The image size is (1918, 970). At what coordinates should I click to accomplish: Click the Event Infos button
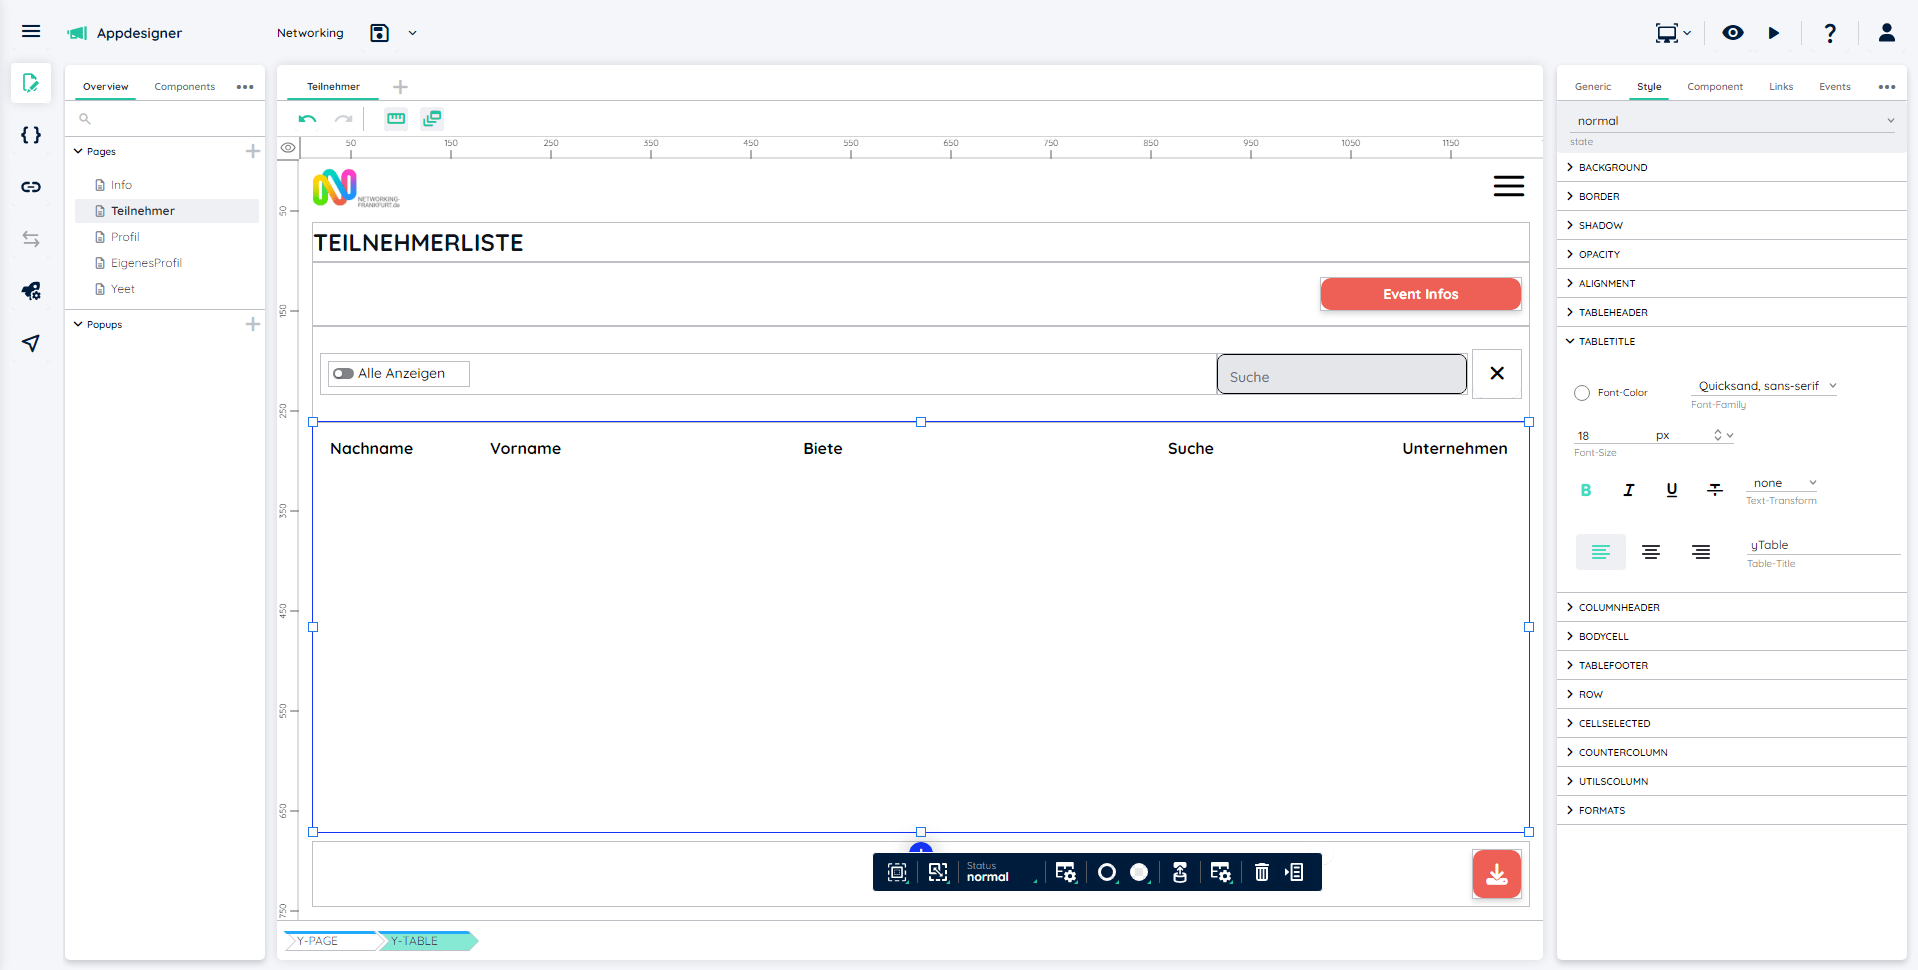point(1420,293)
